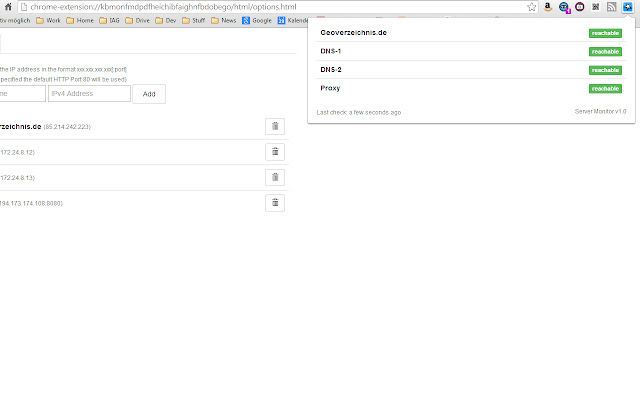Select Geoverzeichnis.de in the monitor popup
The image size is (640, 400).
click(353, 33)
